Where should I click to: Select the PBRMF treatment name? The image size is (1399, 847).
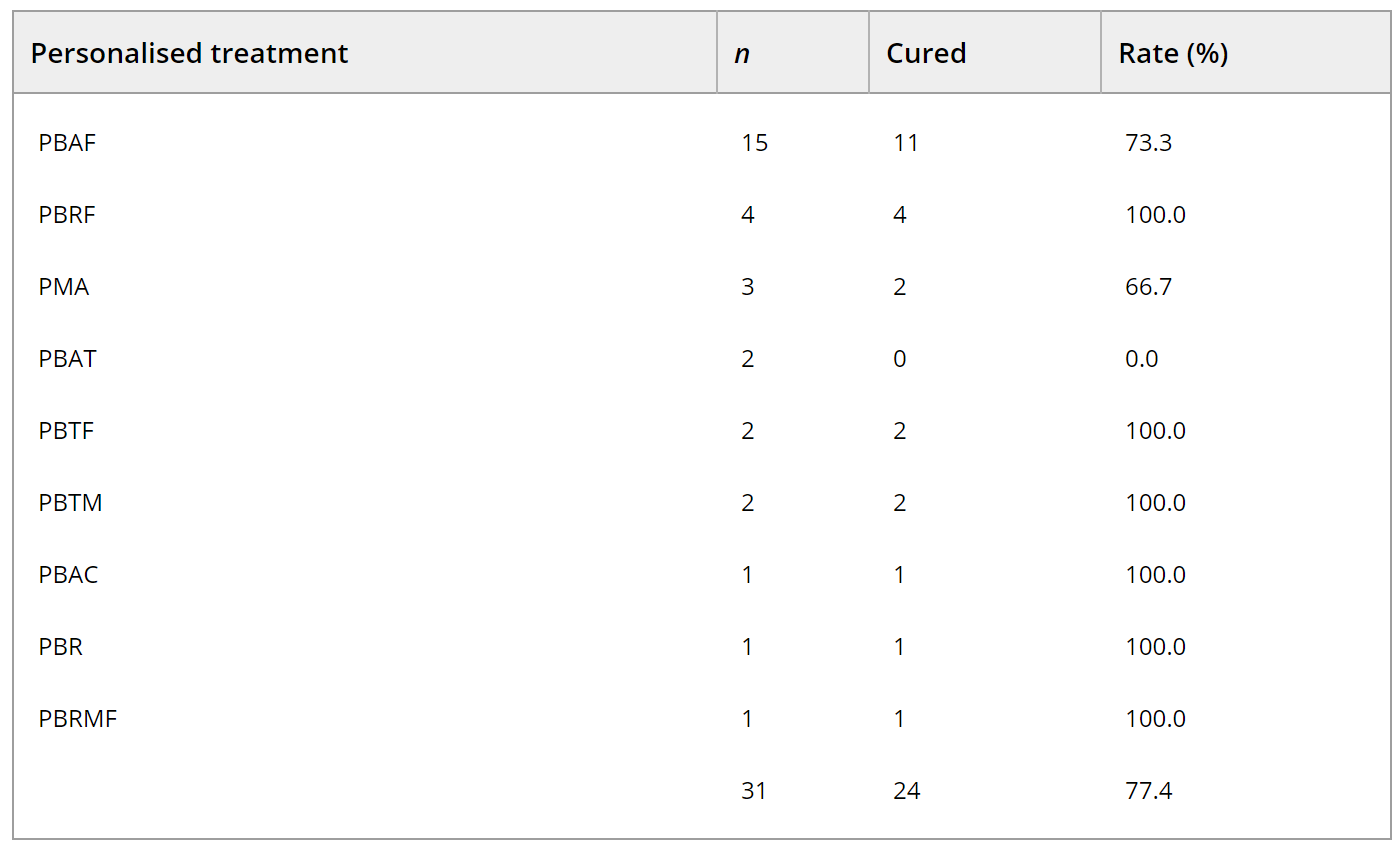[x=78, y=719]
